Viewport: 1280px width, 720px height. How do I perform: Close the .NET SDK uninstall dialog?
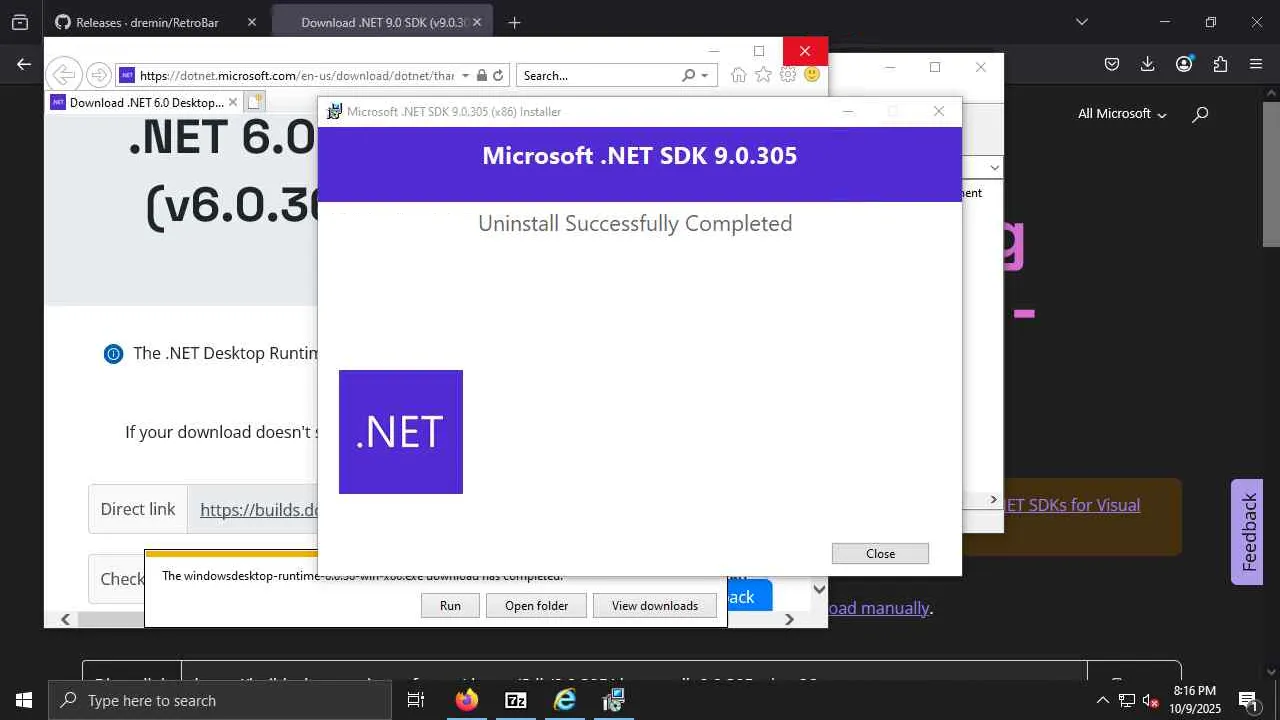(x=880, y=553)
